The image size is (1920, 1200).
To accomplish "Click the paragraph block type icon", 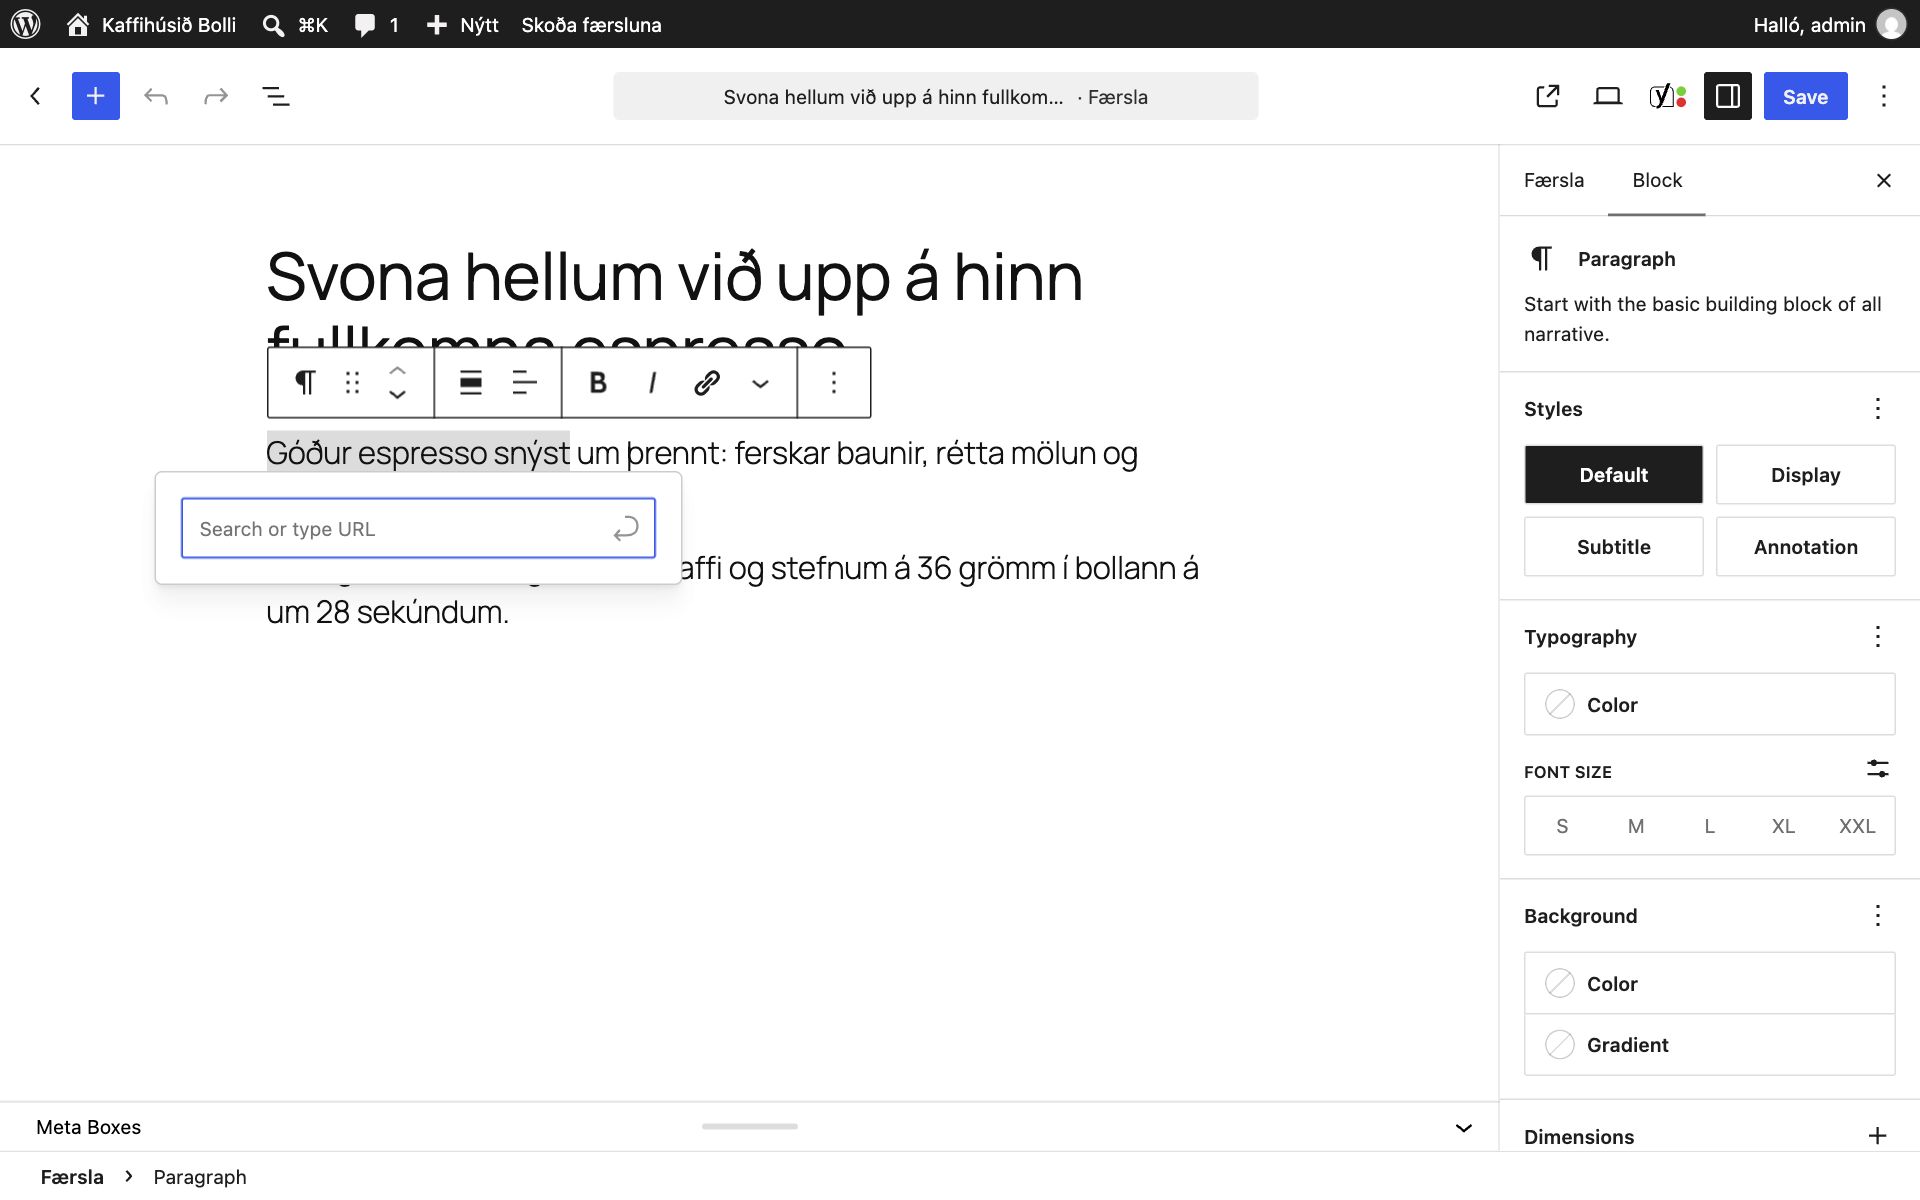I will [305, 382].
